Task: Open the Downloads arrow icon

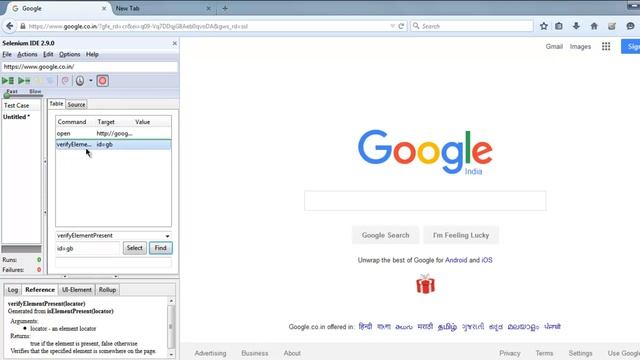Action: pyautogui.click(x=576, y=26)
